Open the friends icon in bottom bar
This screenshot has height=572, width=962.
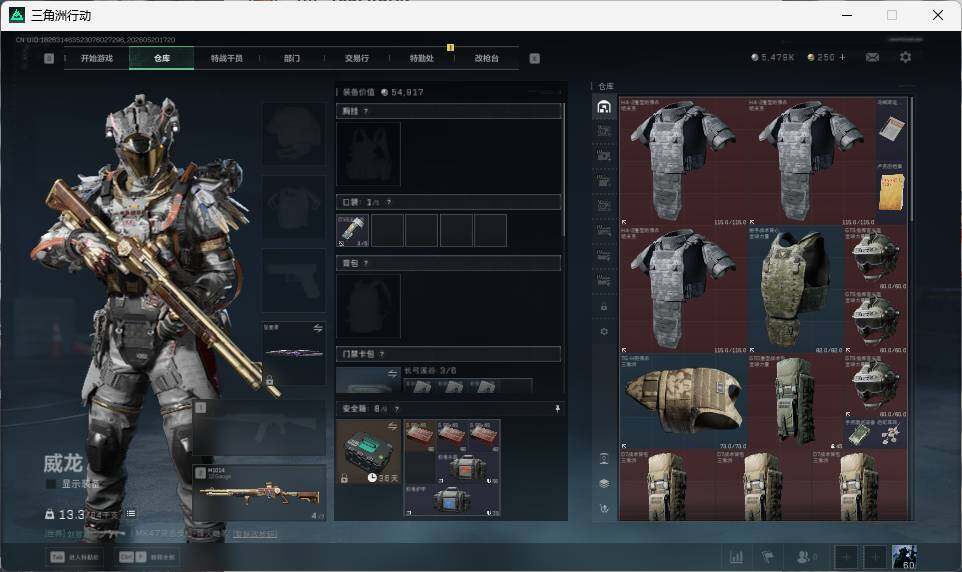pyautogui.click(x=804, y=557)
